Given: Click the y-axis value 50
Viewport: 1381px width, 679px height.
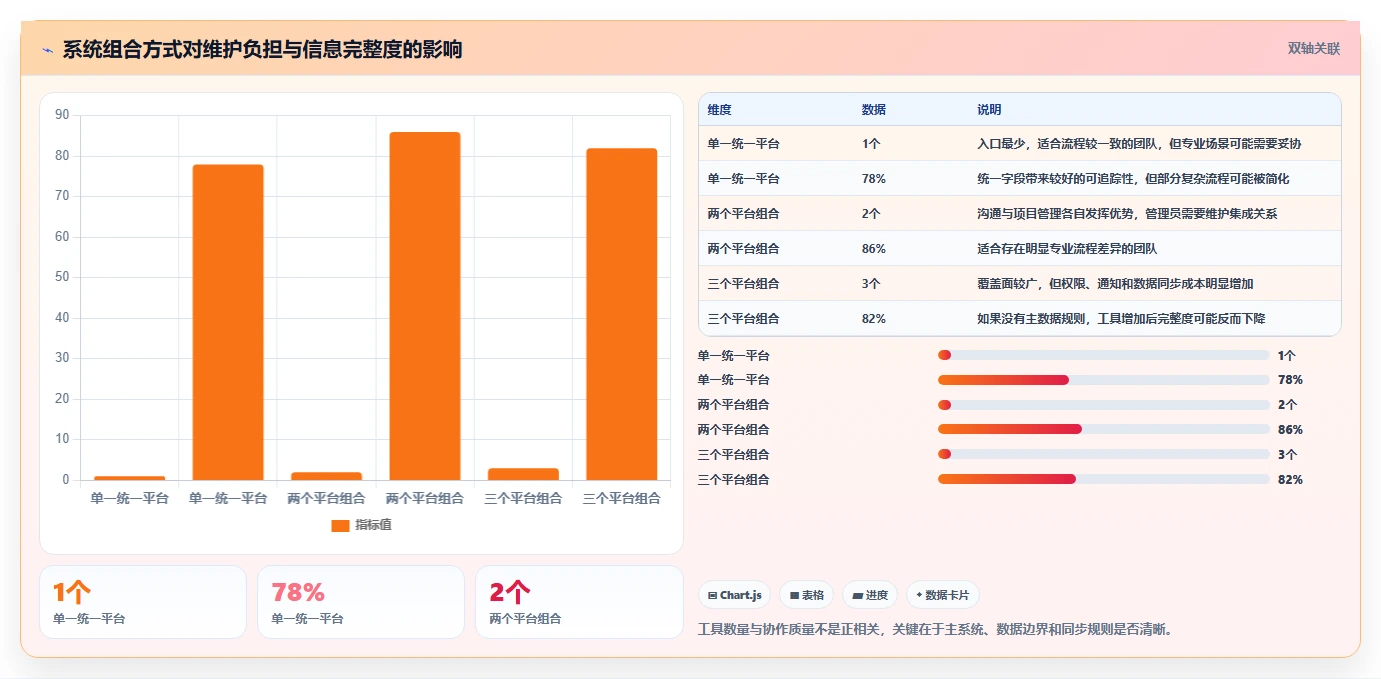Looking at the screenshot, I should point(62,277).
